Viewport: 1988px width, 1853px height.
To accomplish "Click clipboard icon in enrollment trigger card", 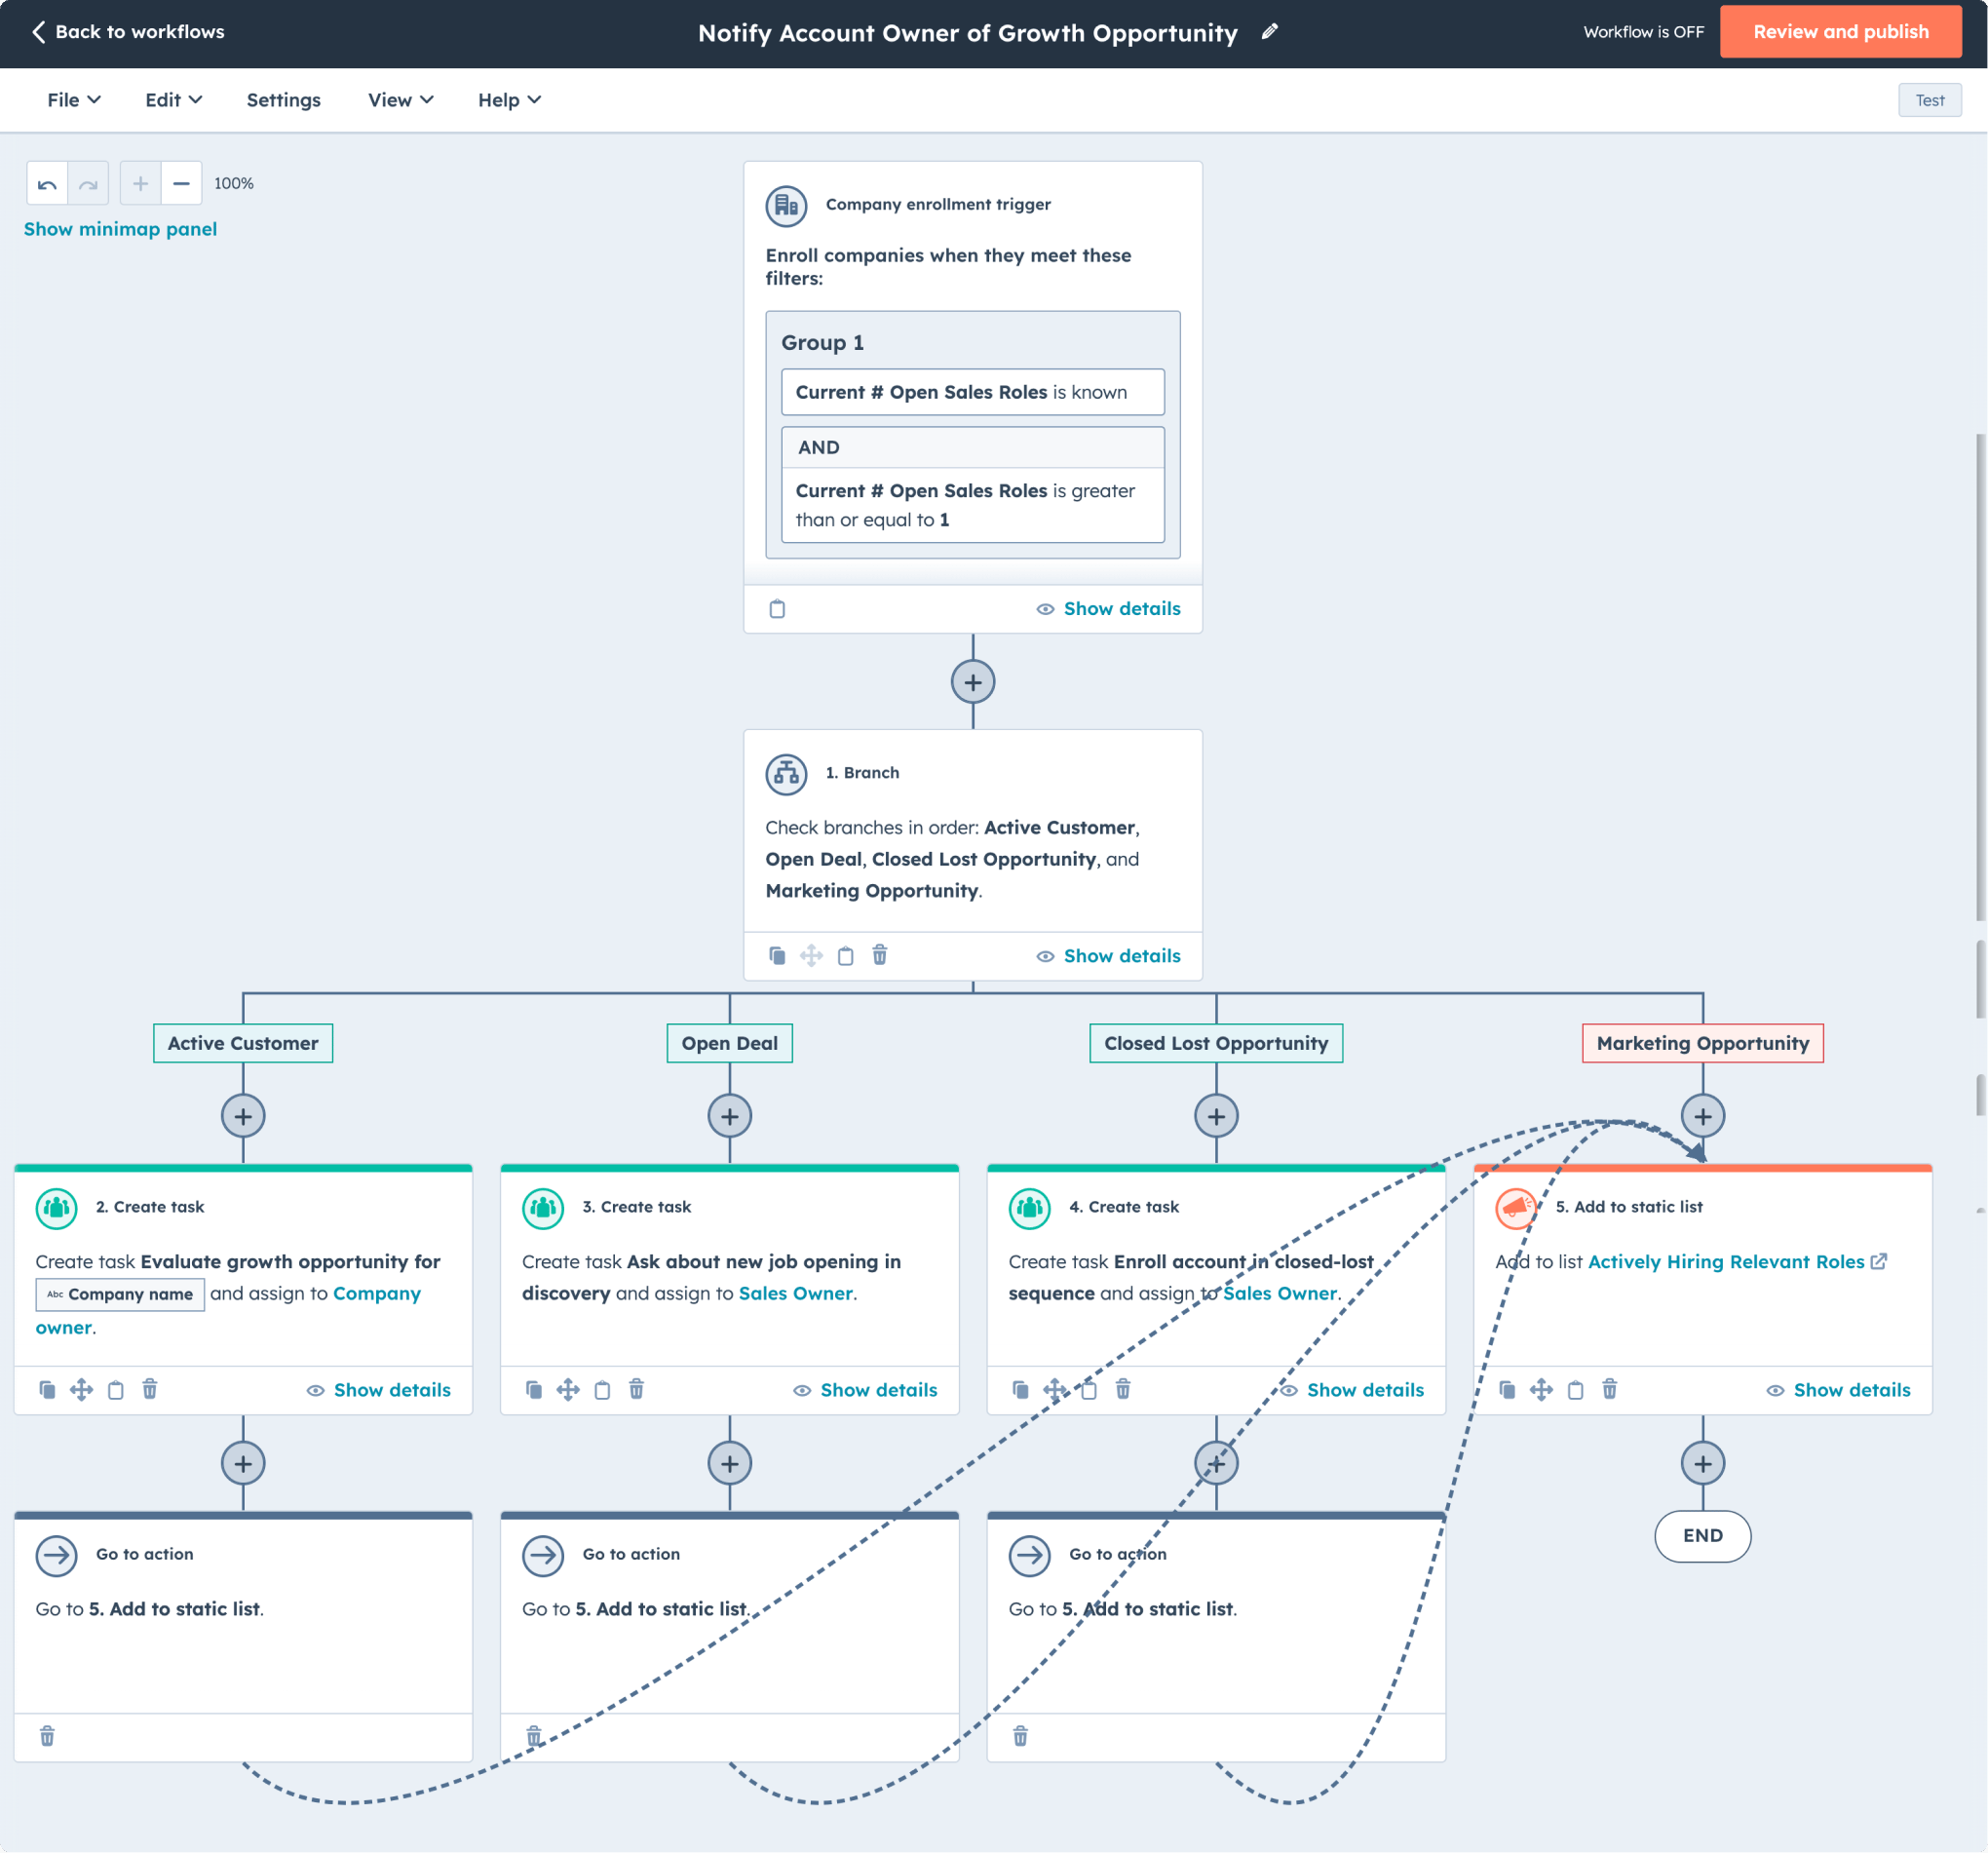I will [x=777, y=609].
